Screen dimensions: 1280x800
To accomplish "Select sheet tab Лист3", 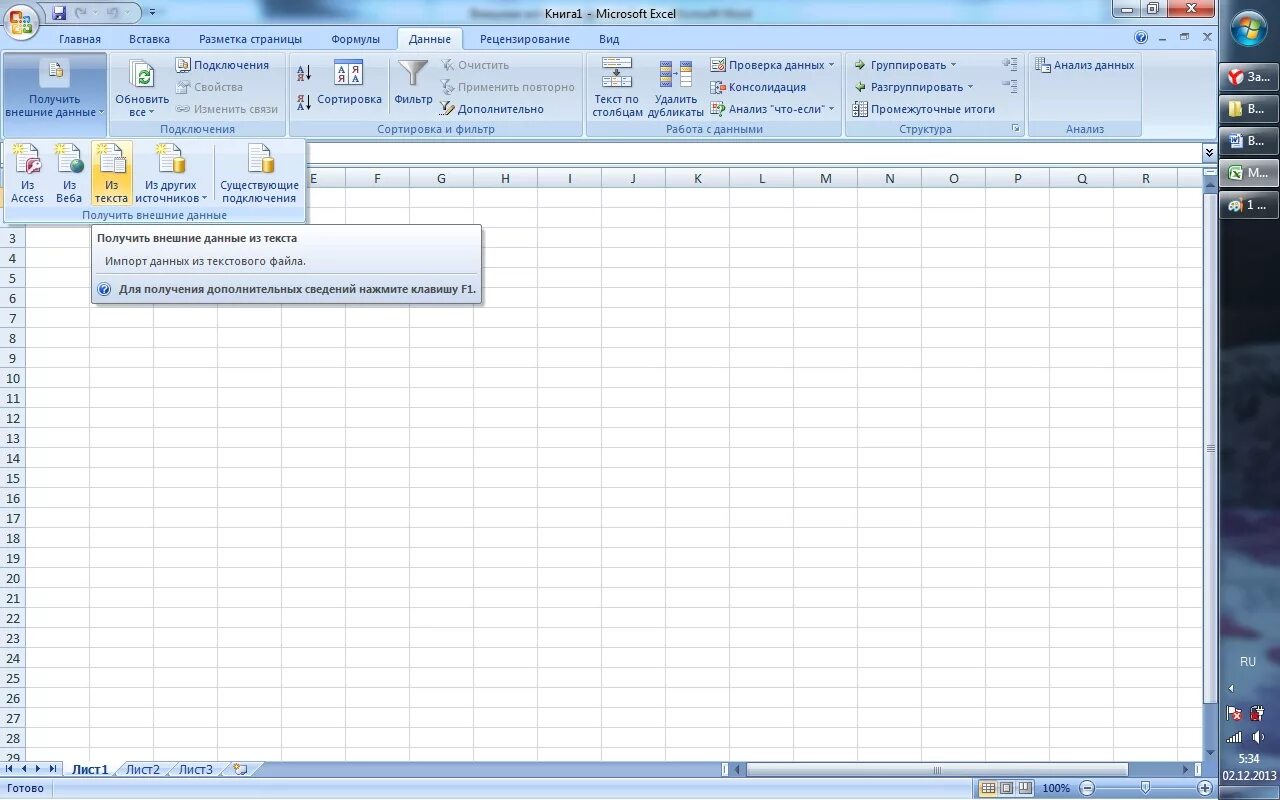I will click(196, 769).
